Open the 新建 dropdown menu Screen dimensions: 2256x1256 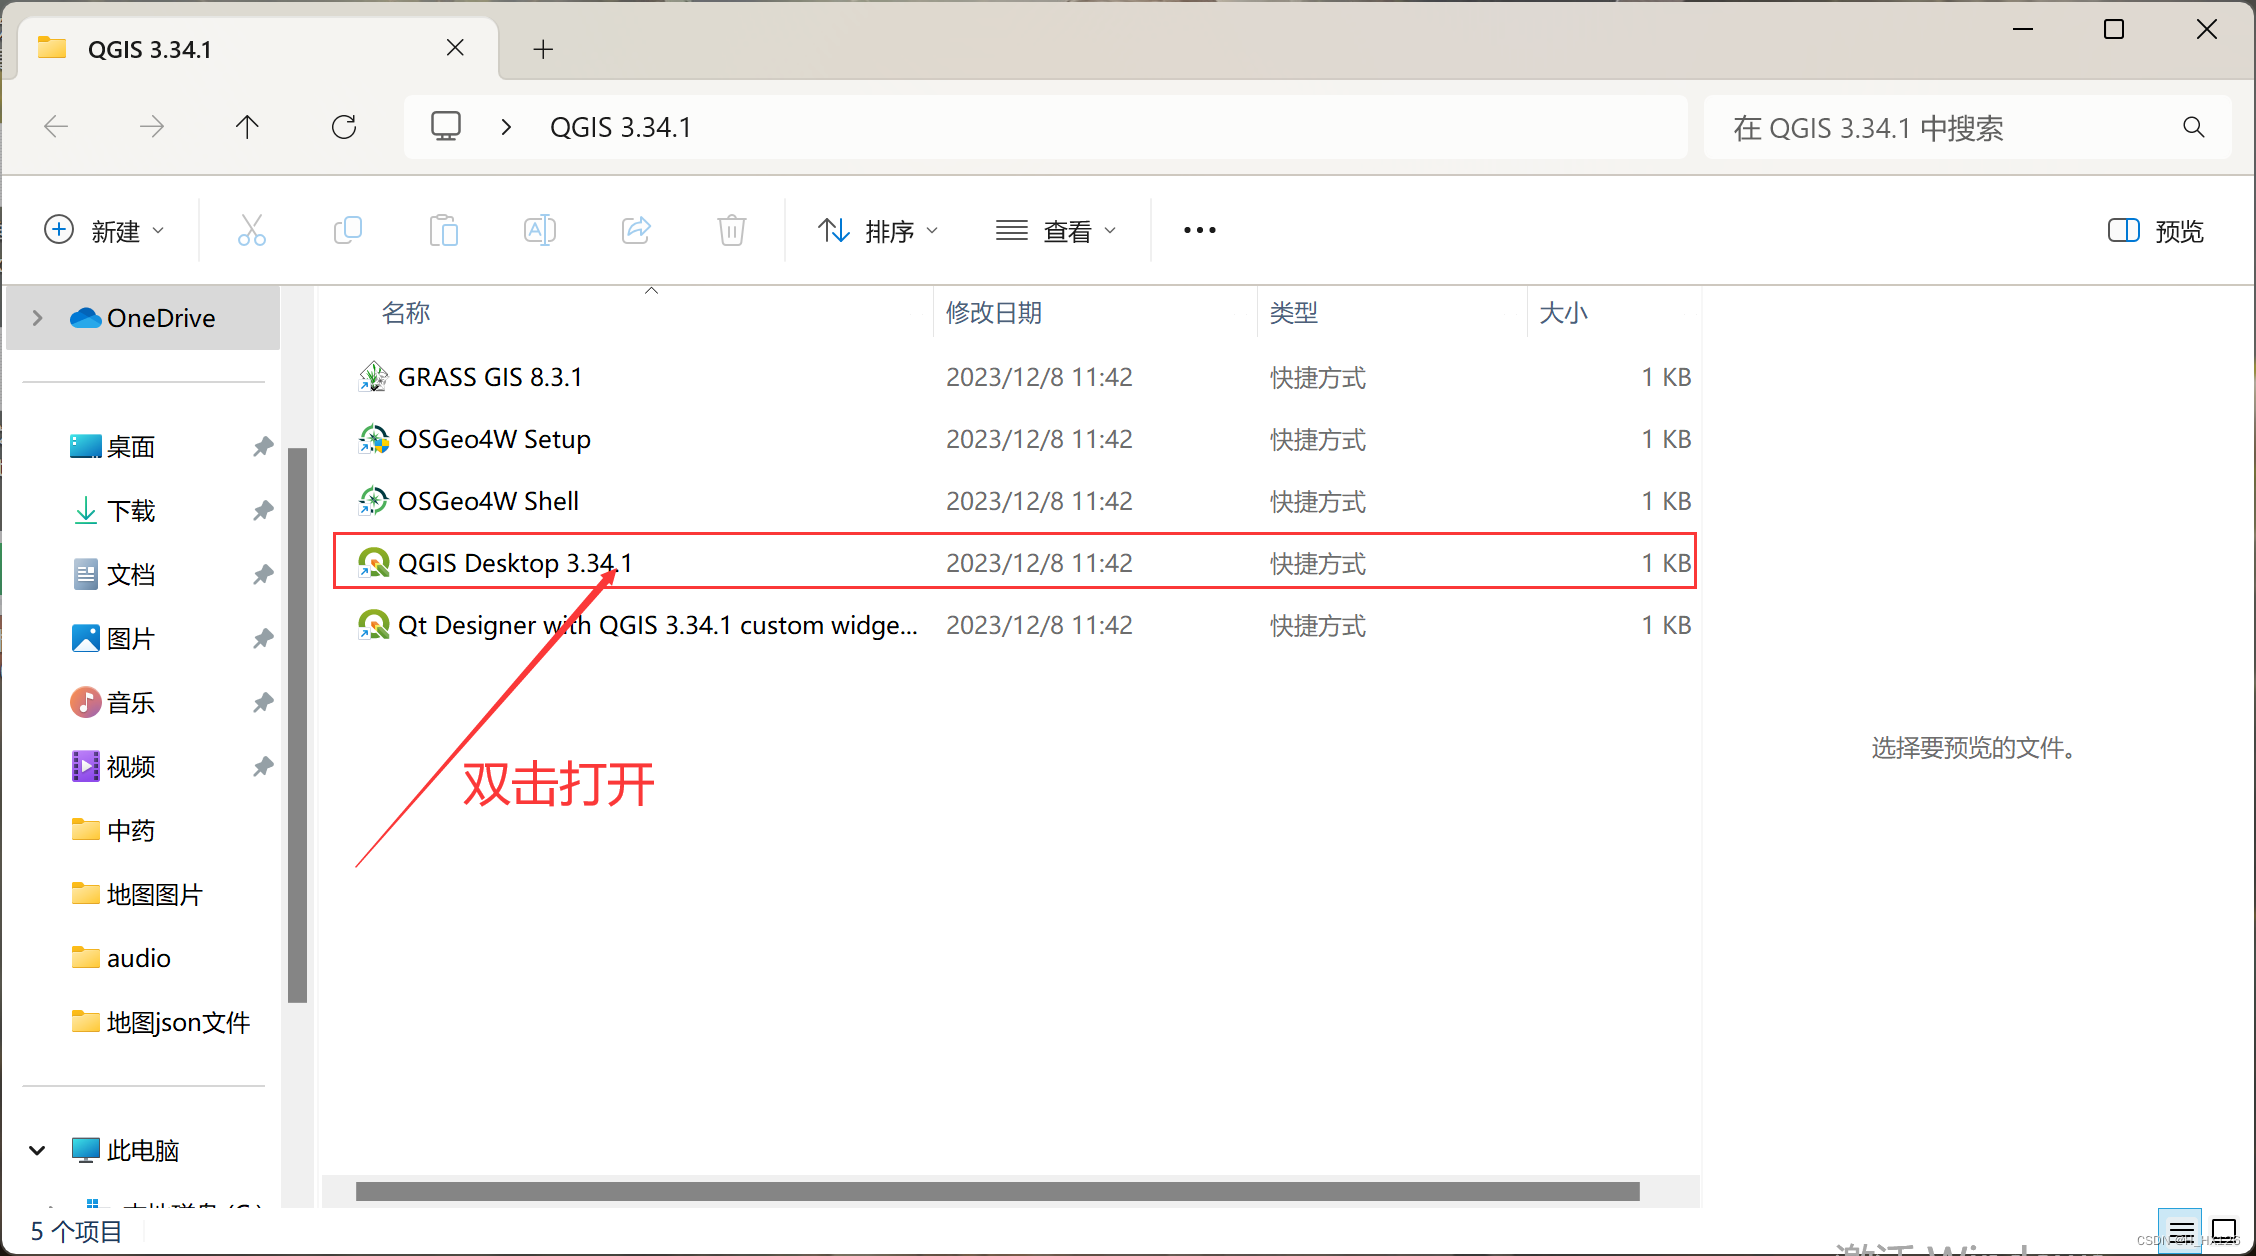point(105,231)
